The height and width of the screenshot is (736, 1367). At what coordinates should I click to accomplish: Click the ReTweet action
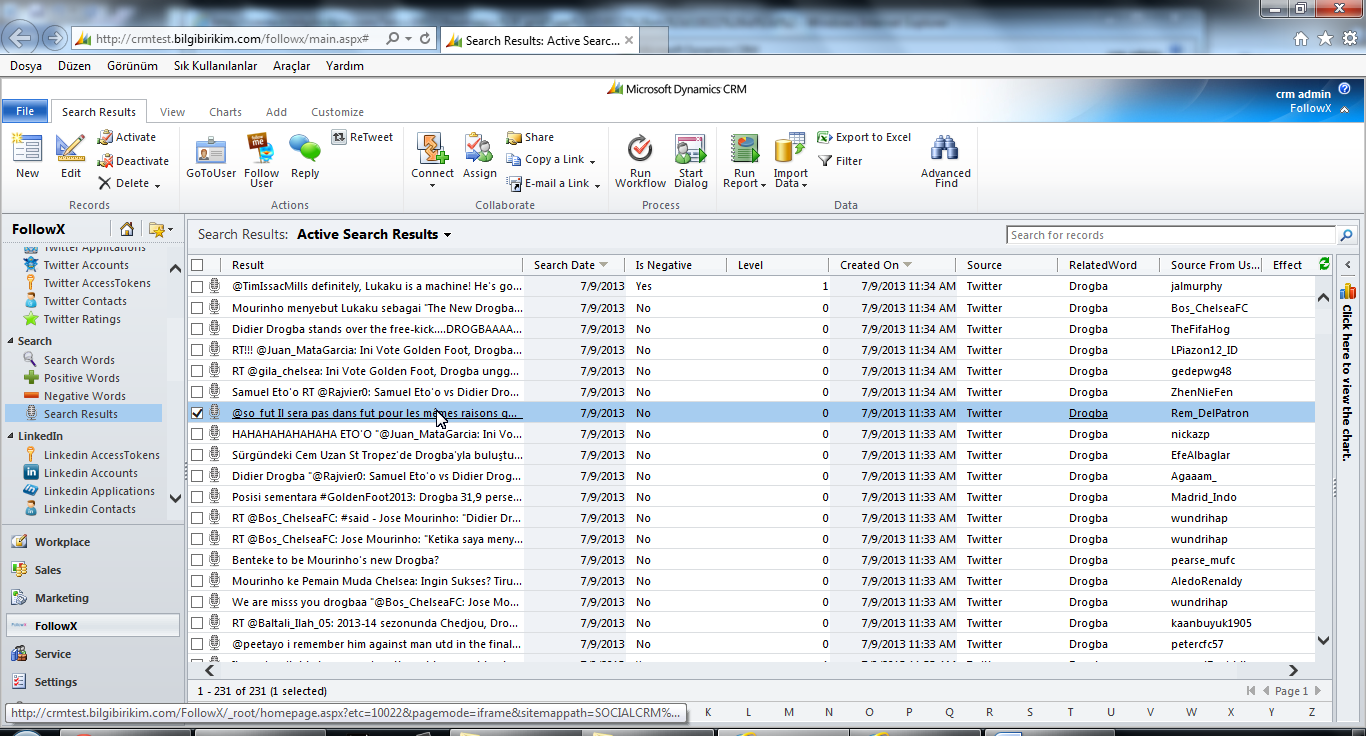coord(363,137)
